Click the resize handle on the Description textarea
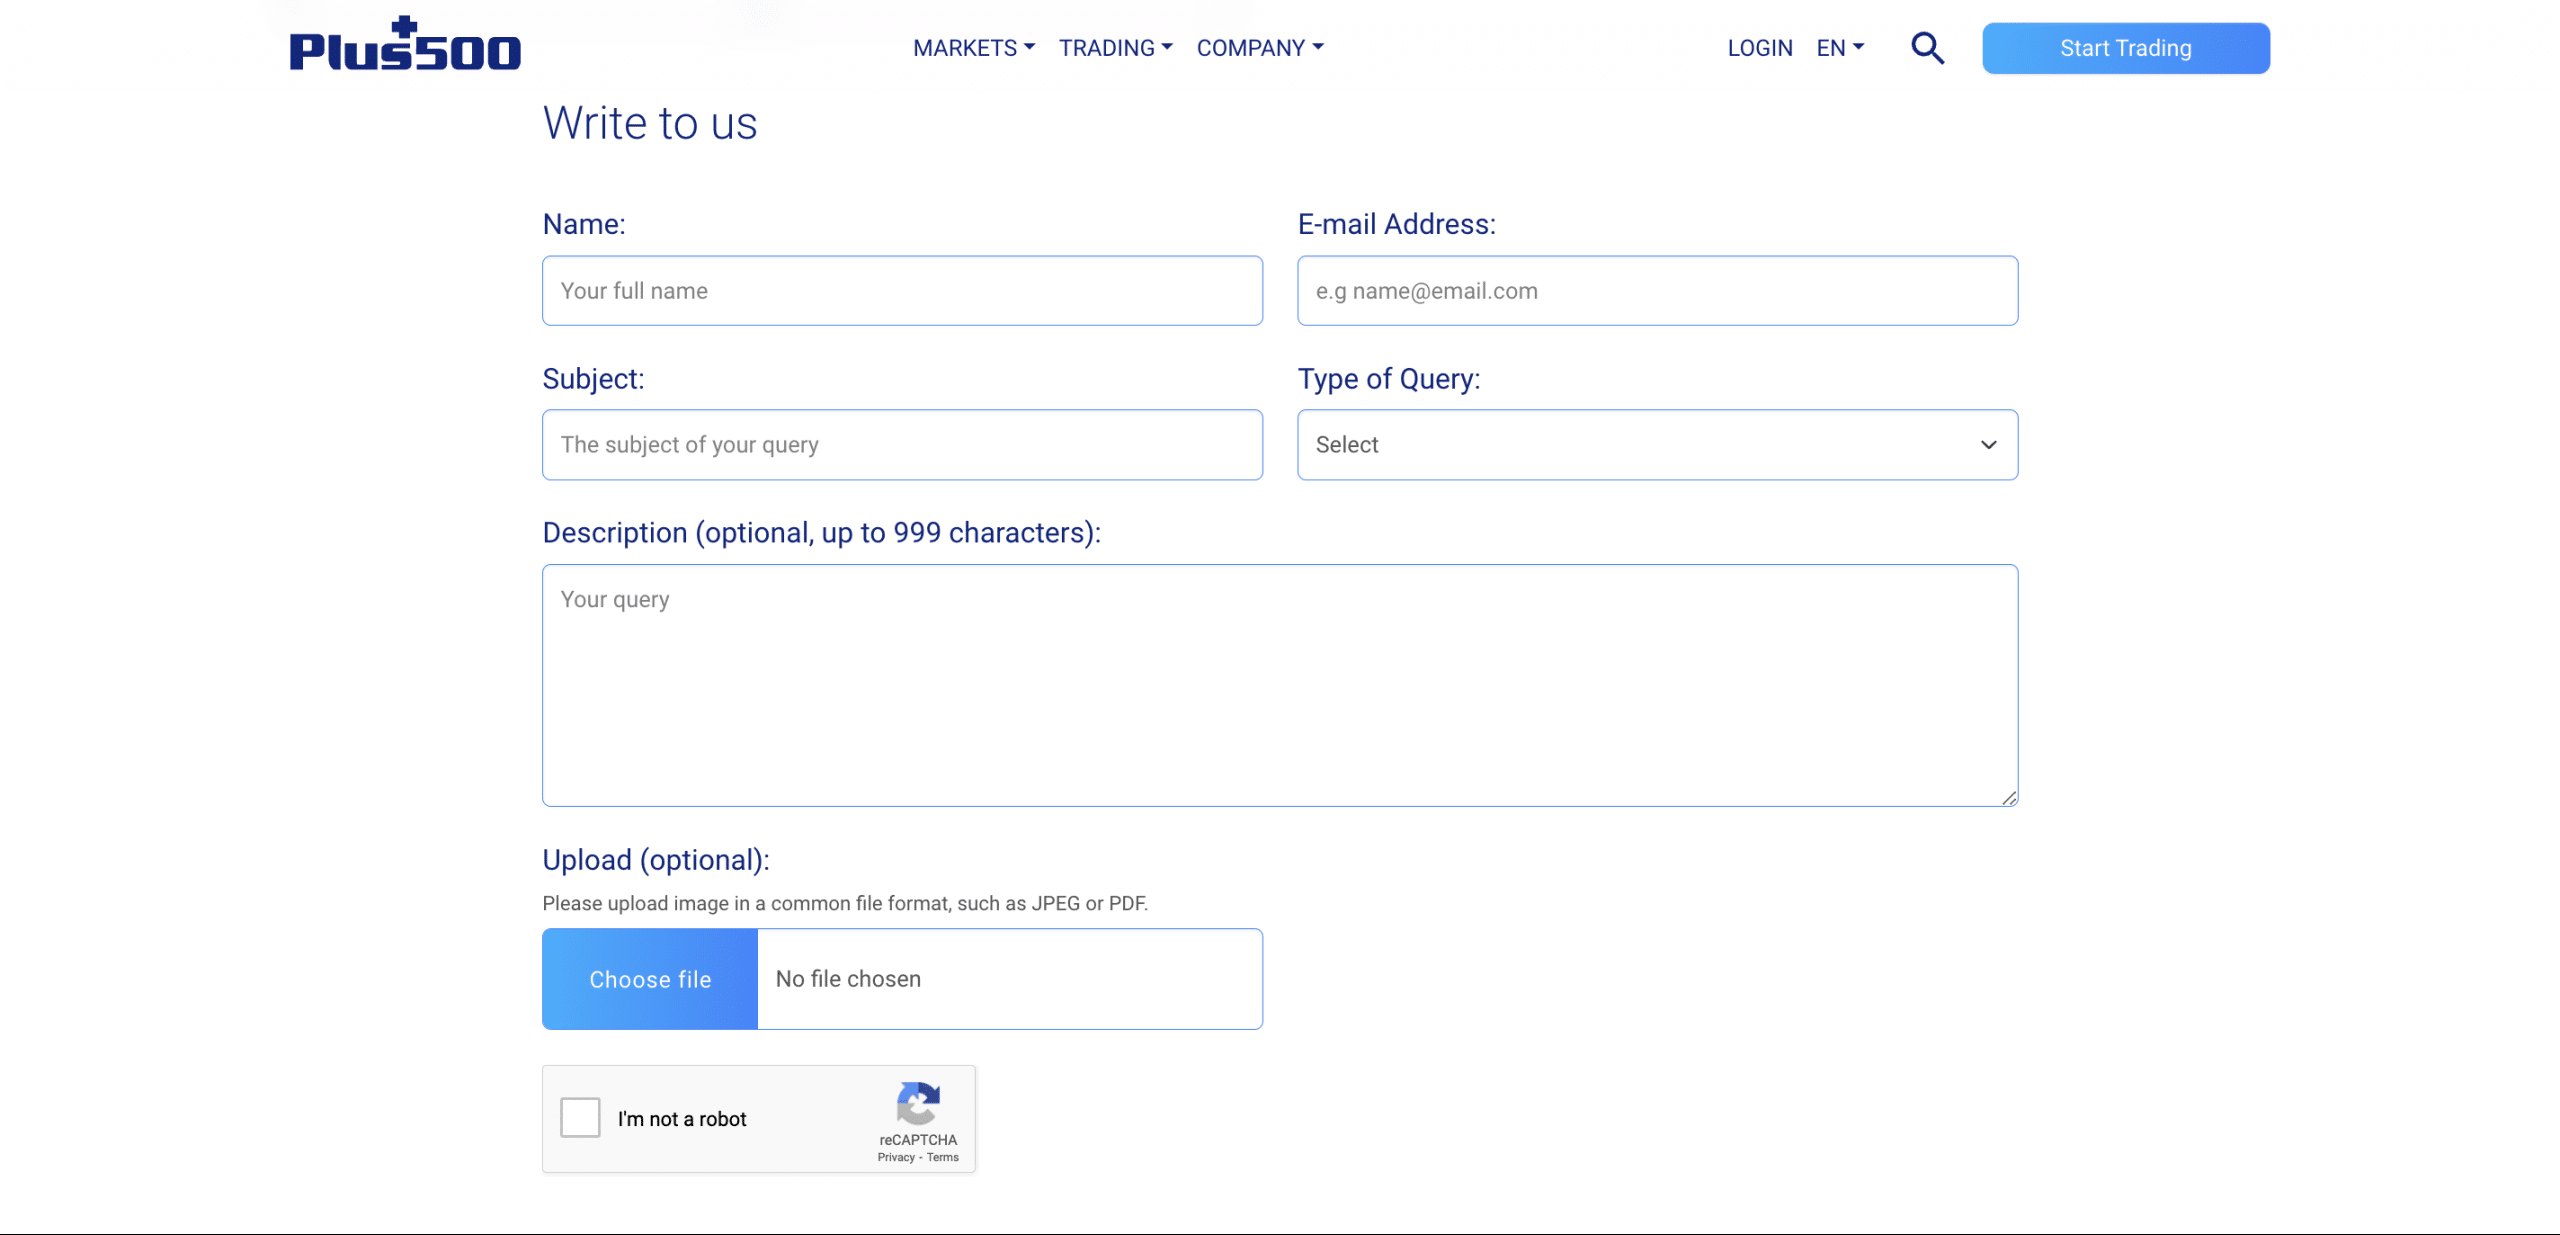Screen dimensions: 2560x1235 point(2008,796)
